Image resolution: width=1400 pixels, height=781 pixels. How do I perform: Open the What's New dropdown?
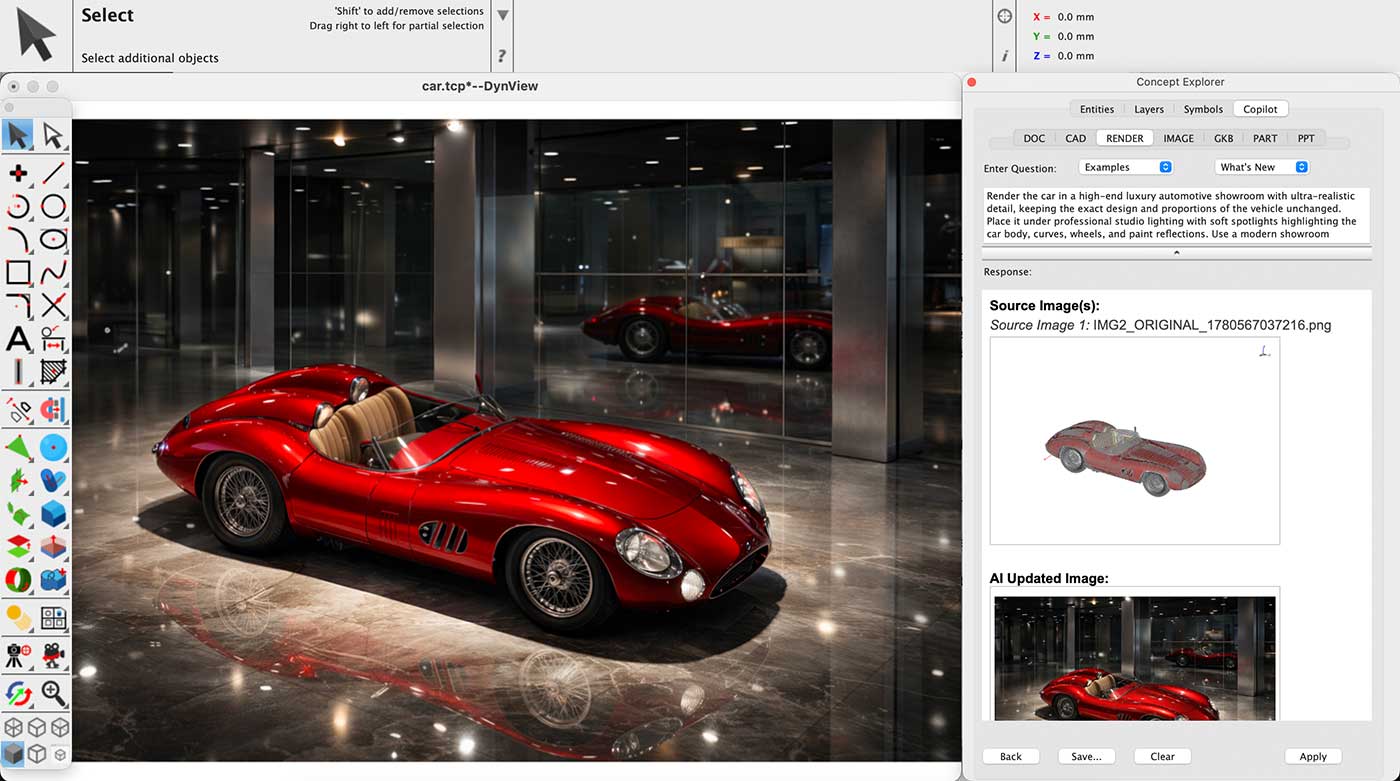click(x=1261, y=167)
